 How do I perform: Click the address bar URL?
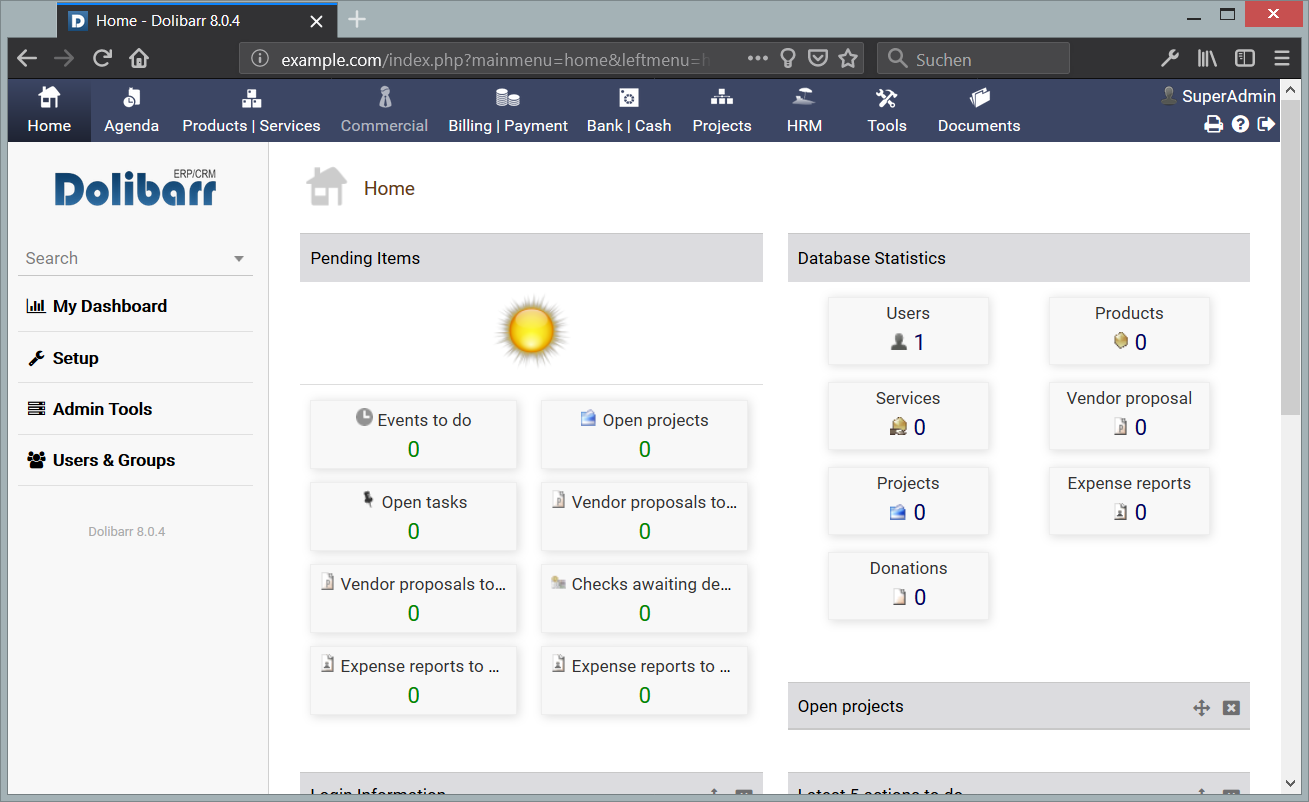point(495,59)
